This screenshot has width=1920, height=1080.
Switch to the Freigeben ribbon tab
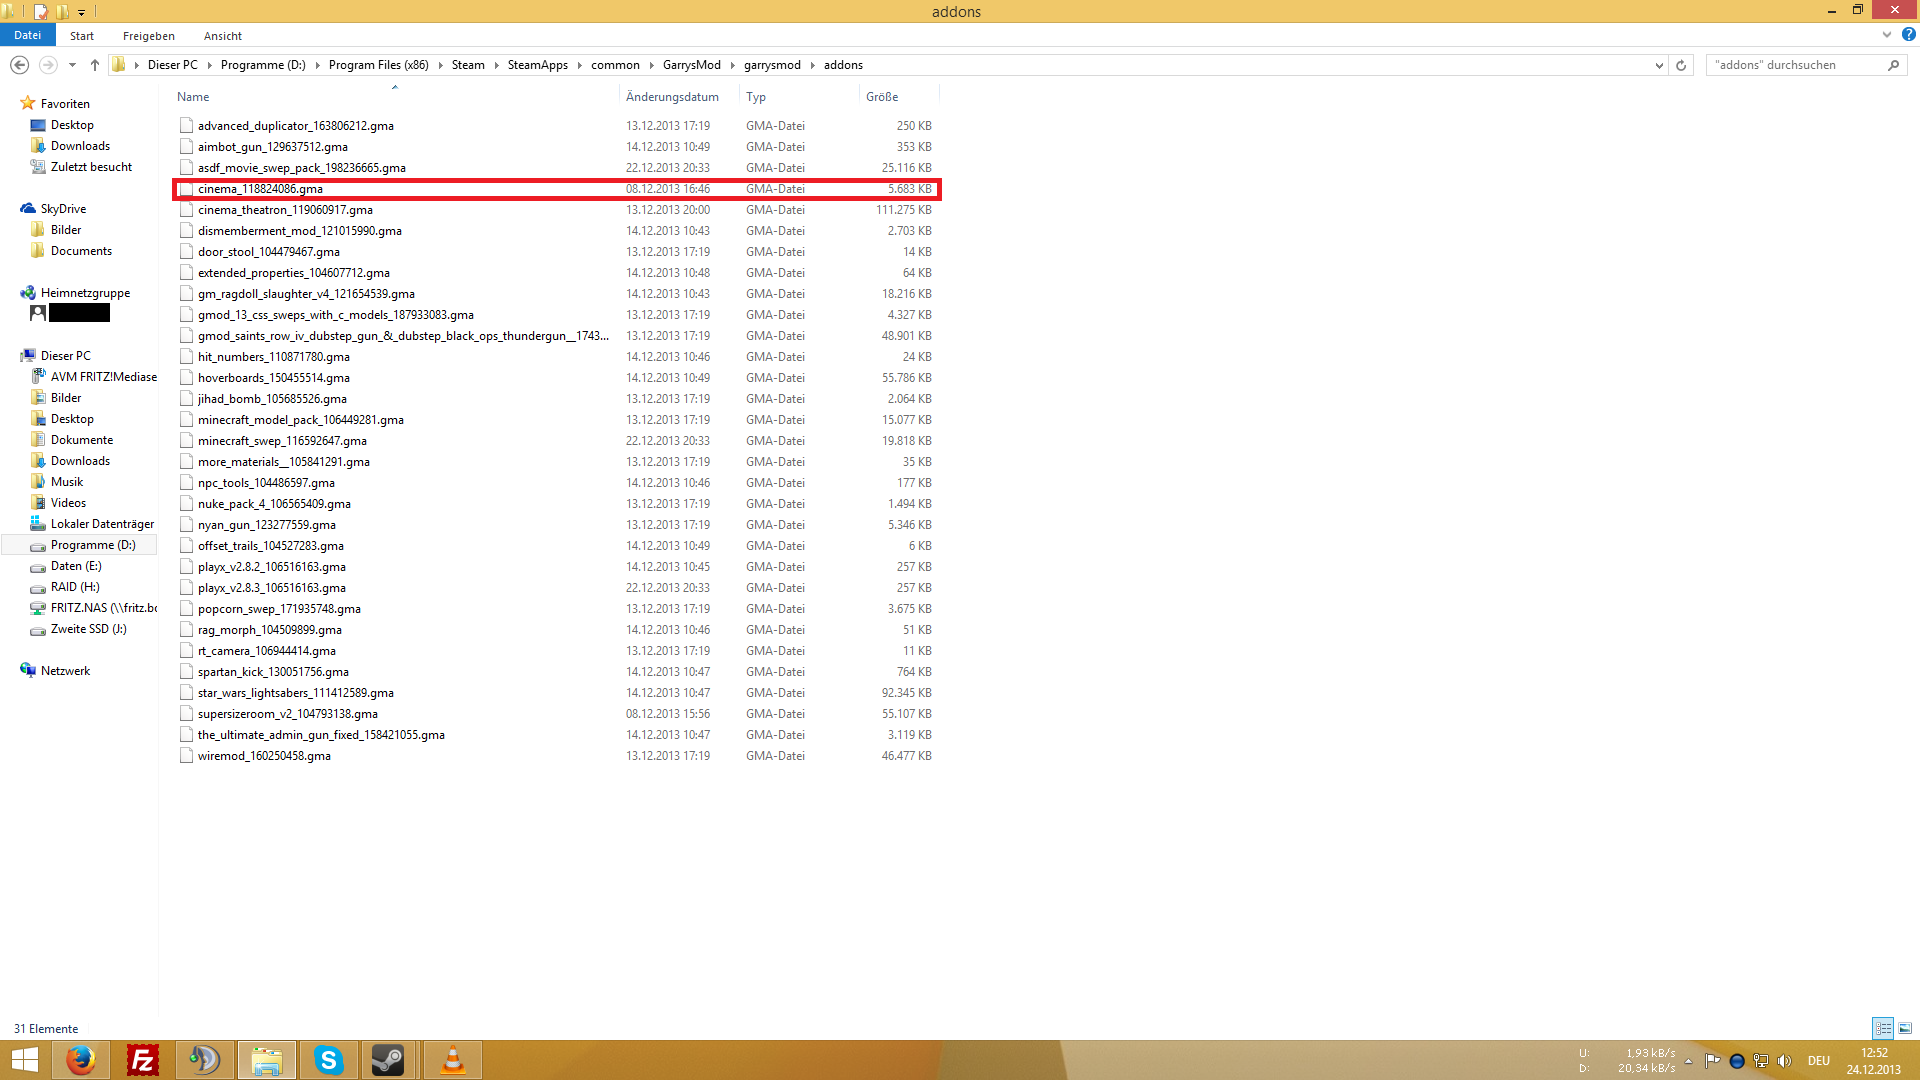pyautogui.click(x=149, y=36)
